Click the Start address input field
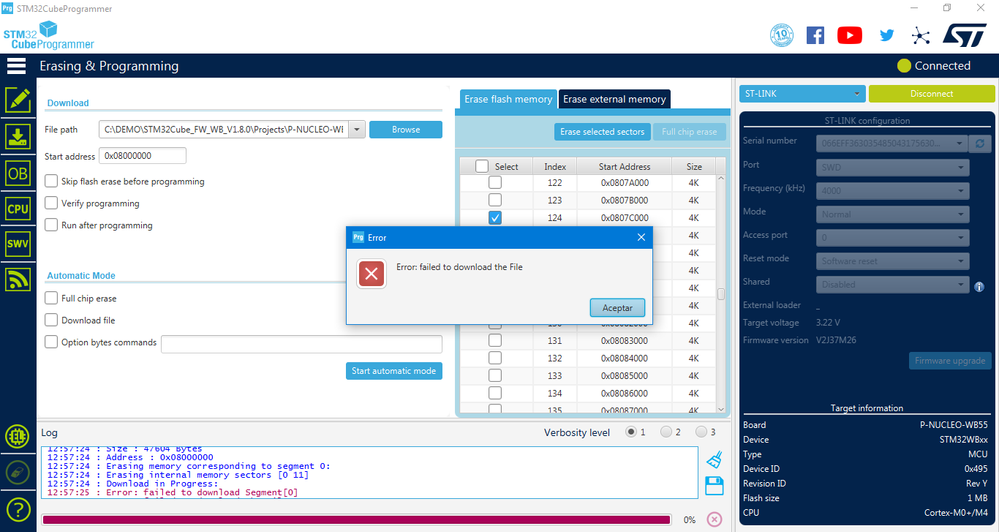The image size is (999, 532). coord(143,155)
